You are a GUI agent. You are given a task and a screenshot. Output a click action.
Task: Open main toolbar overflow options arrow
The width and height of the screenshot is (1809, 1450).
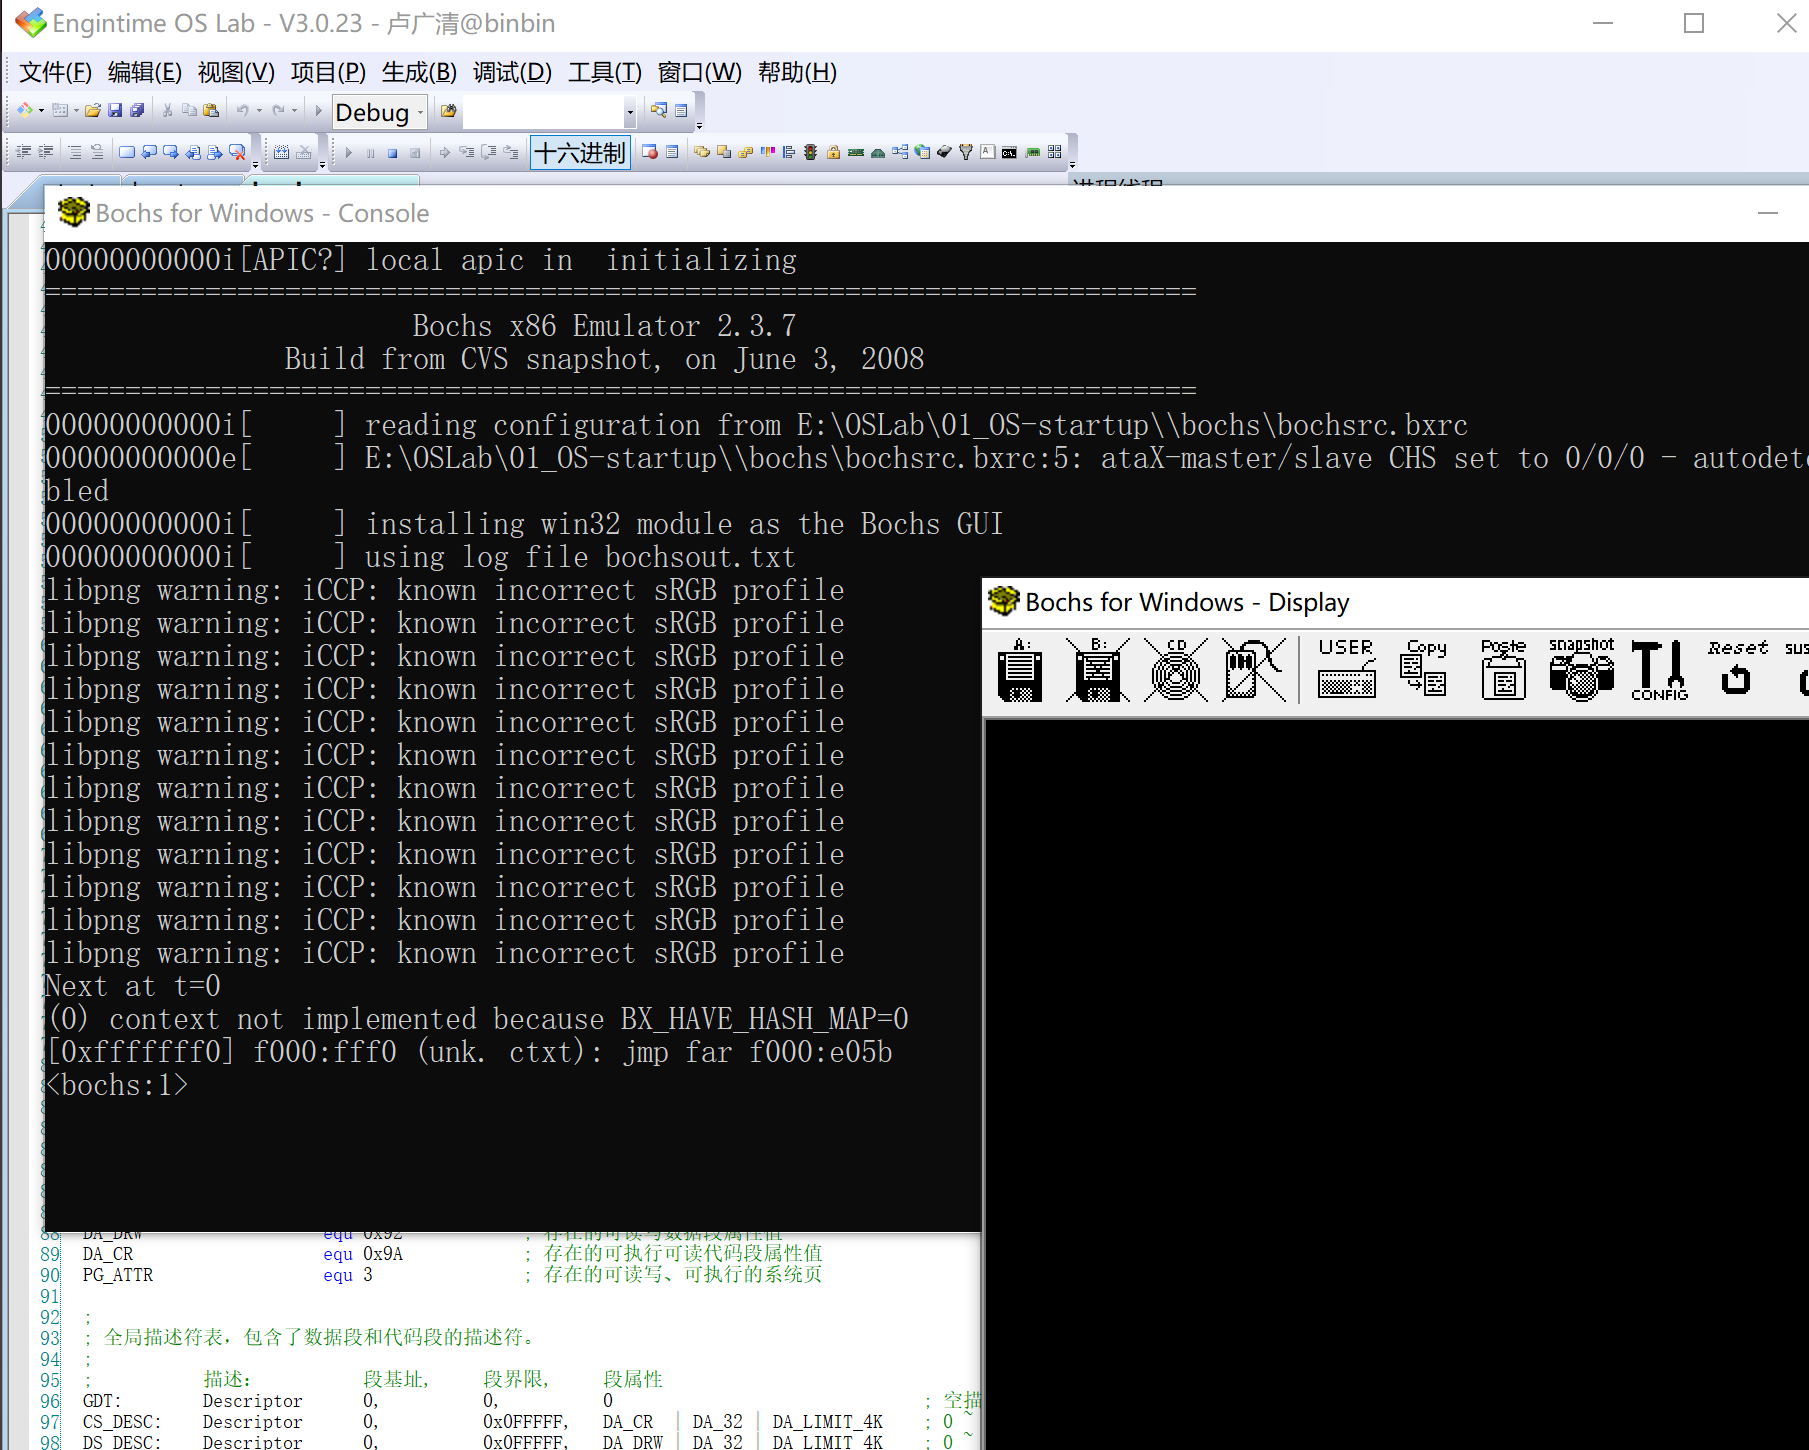click(699, 126)
